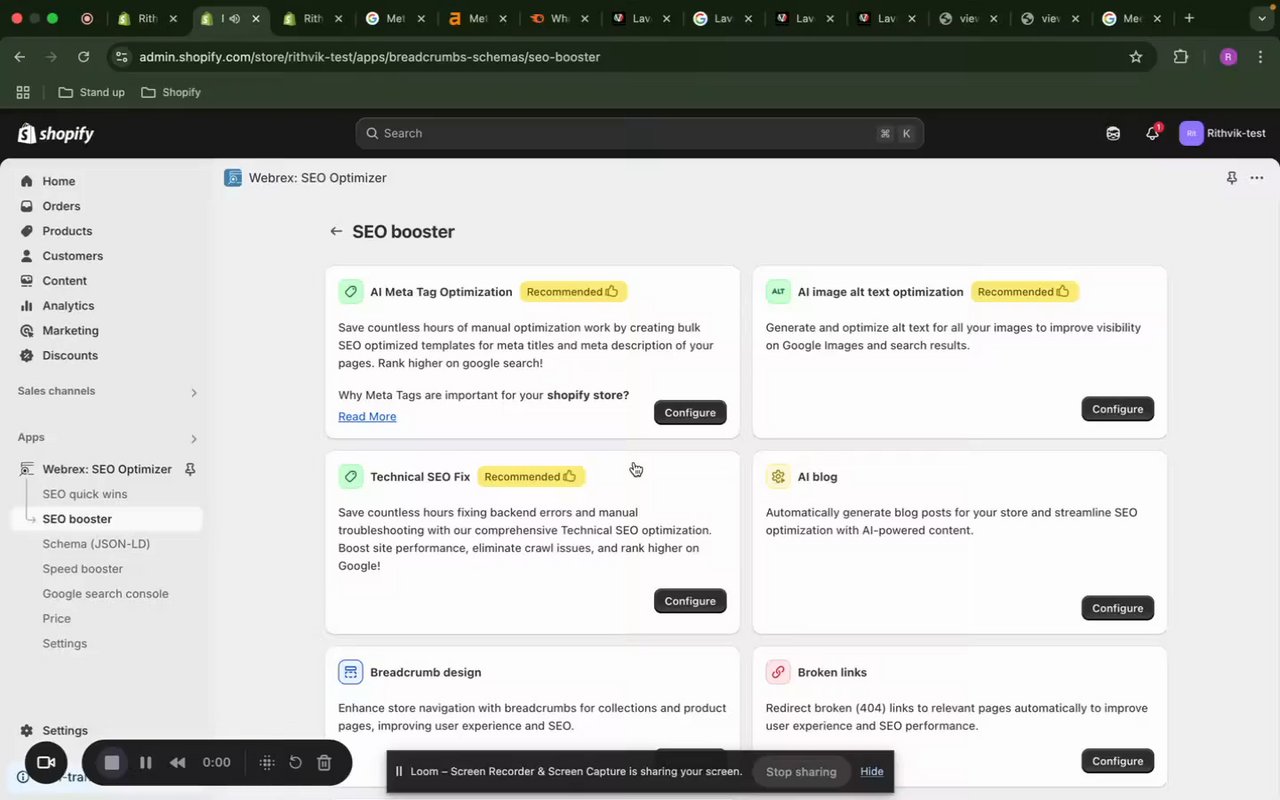Open the Shopify bookmarks folder
This screenshot has height=800, width=1280.
point(171,92)
